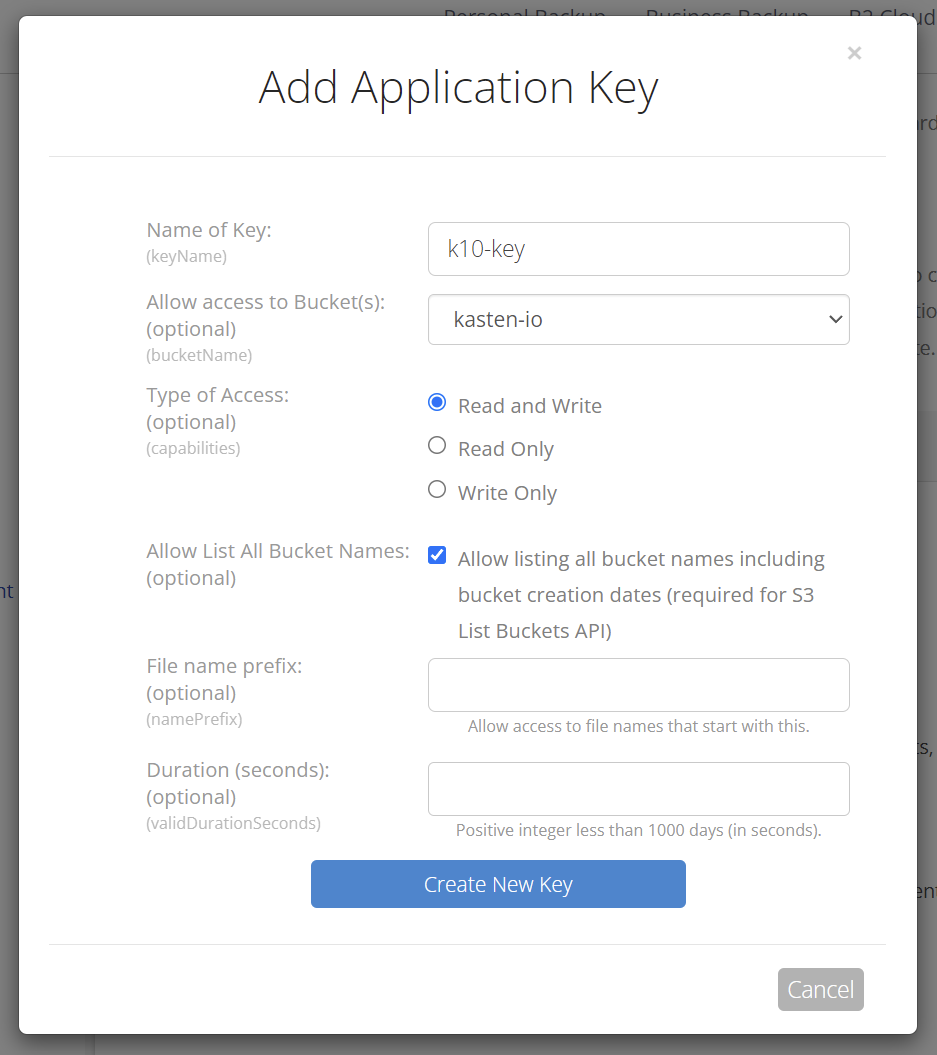Click the Read and Write label
The image size is (937, 1055).
[x=530, y=406]
